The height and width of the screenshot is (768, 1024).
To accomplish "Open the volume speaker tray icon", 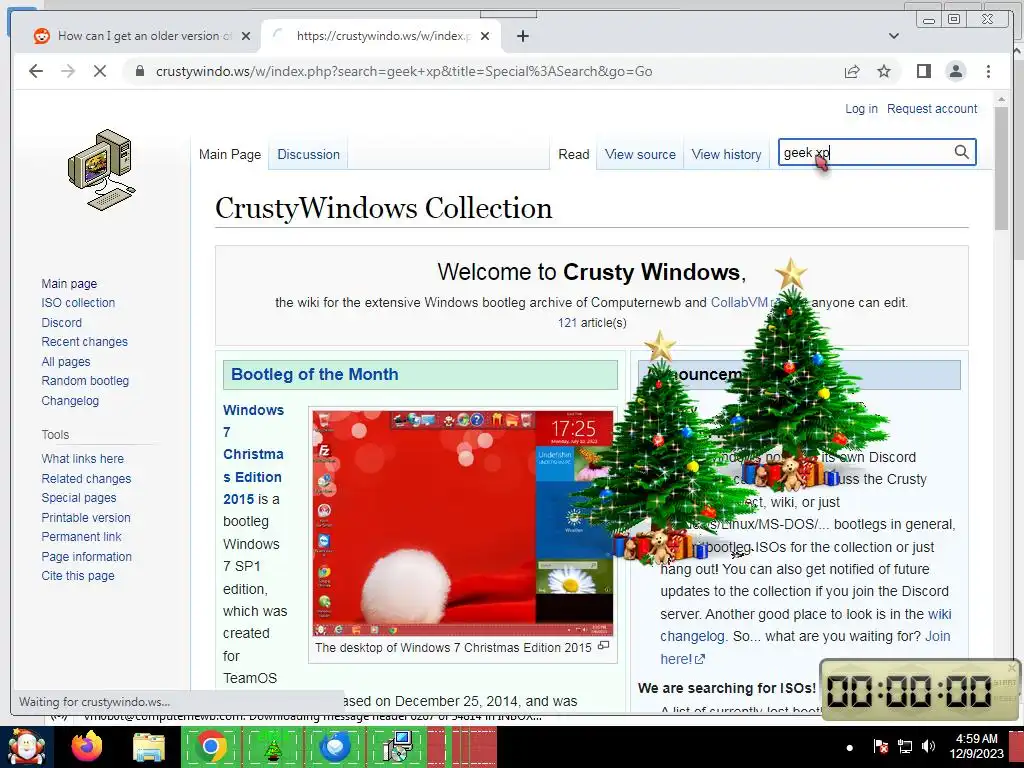I will [x=928, y=746].
